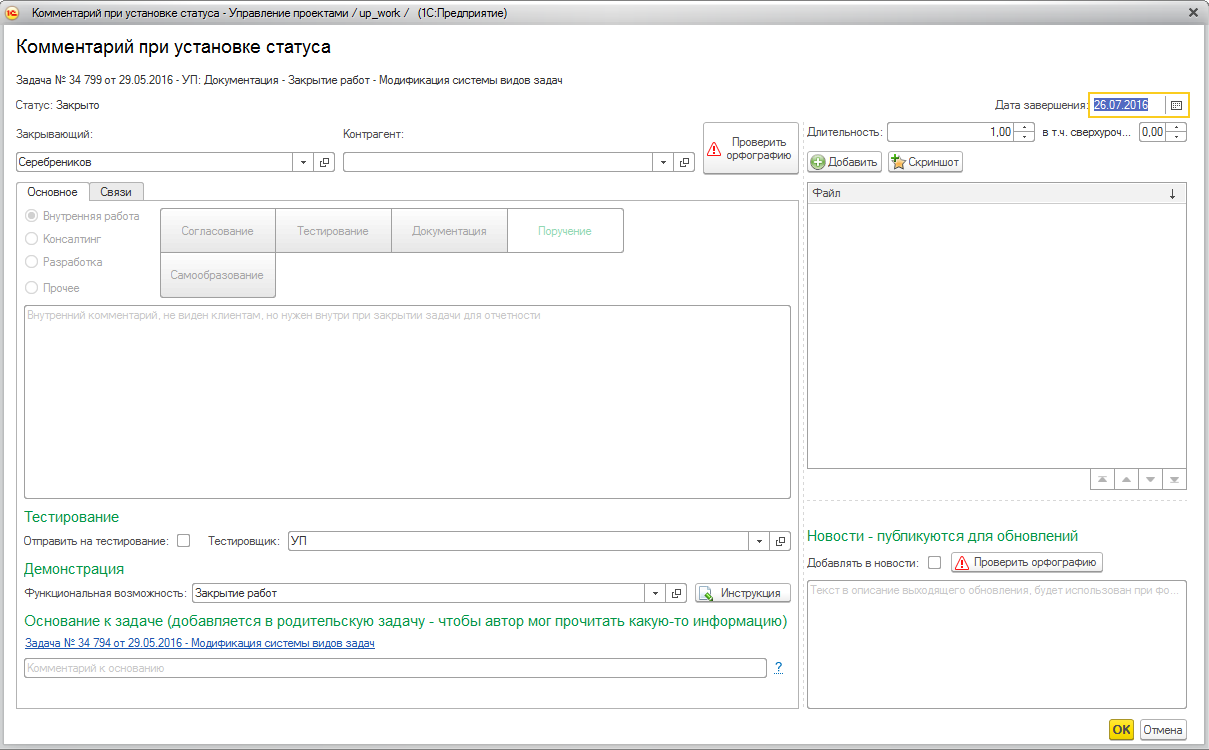Viewport: 1209px width, 750px height.
Task: Open parent task № 34 794 link
Action: click(200, 643)
